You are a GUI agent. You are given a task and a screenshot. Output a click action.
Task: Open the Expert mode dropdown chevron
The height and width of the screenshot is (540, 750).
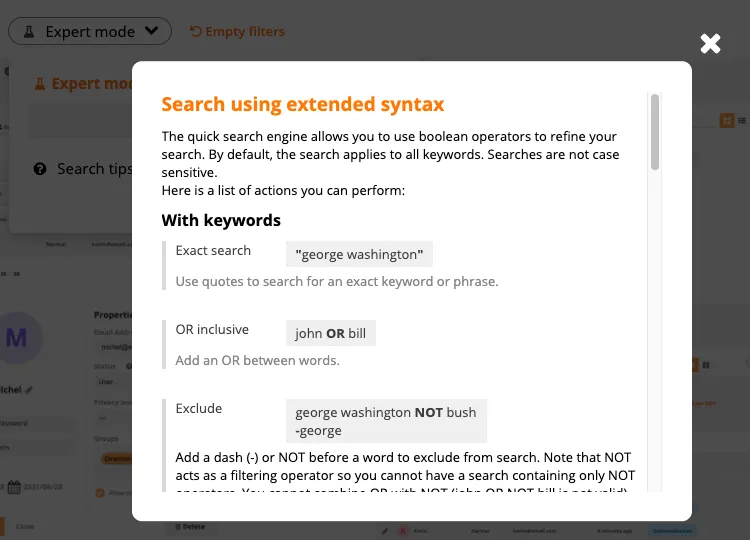pyautogui.click(x=151, y=31)
